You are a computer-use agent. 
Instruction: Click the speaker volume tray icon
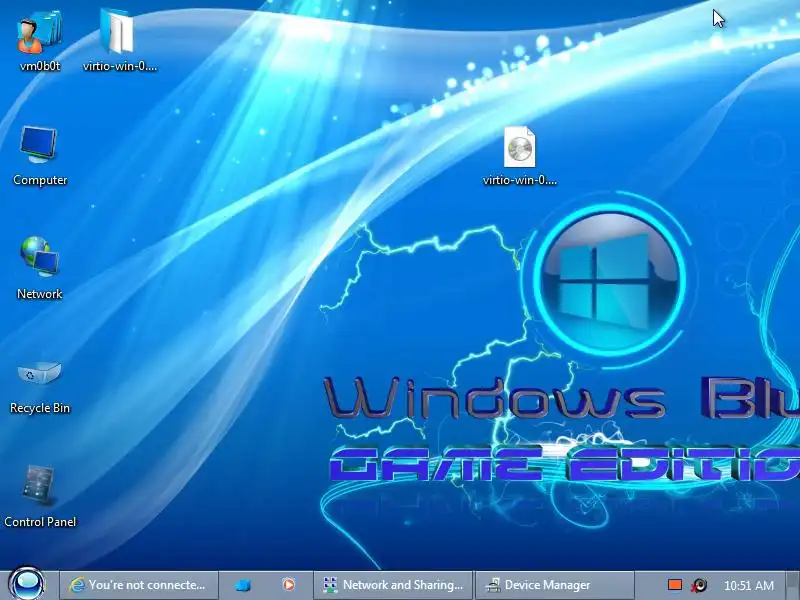(699, 585)
